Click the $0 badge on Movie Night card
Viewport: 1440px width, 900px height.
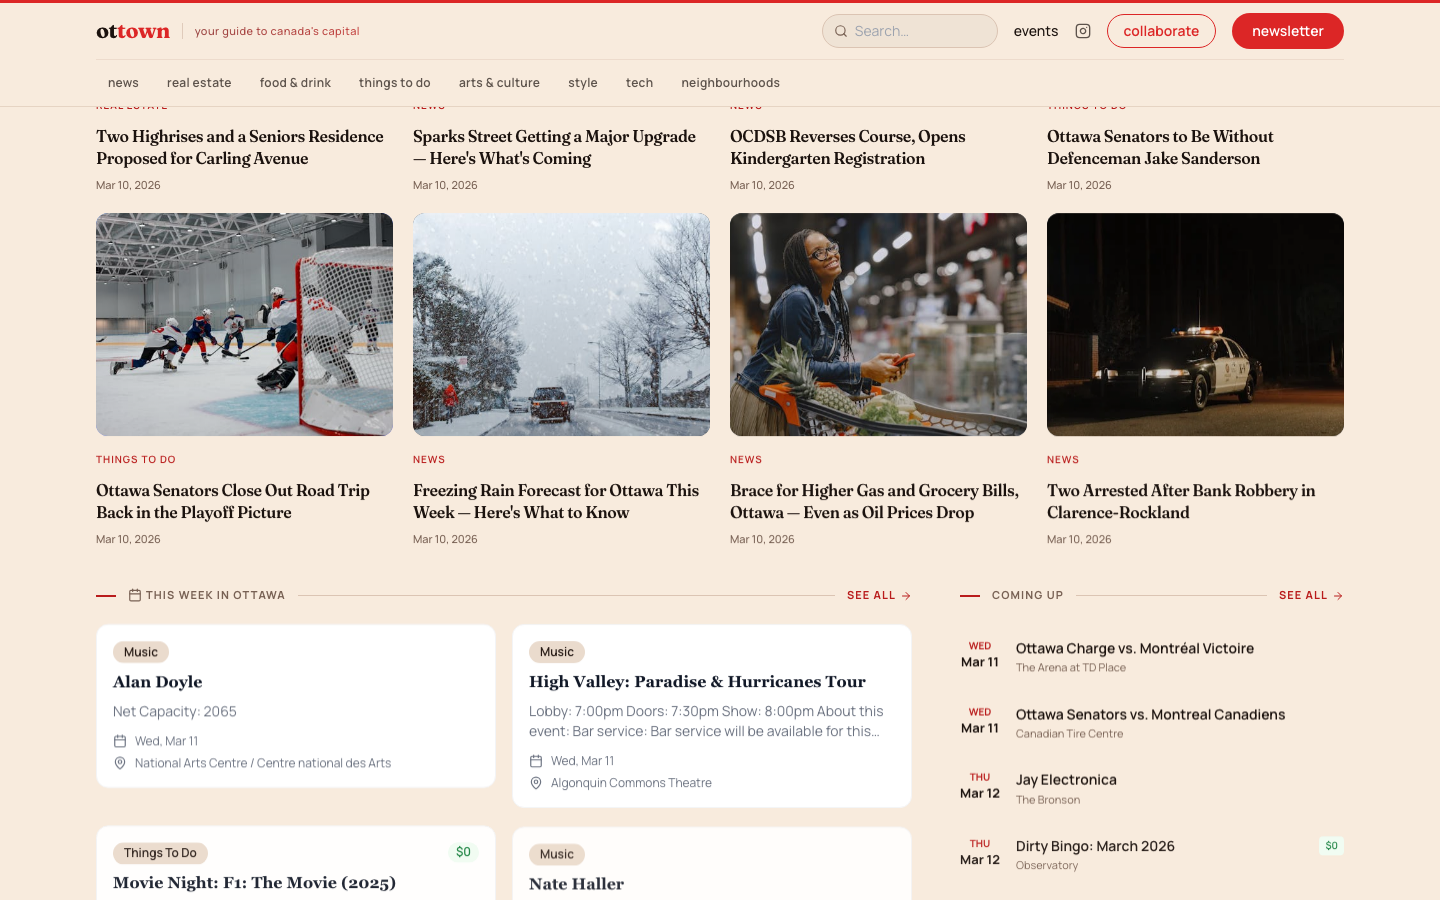[x=463, y=852]
